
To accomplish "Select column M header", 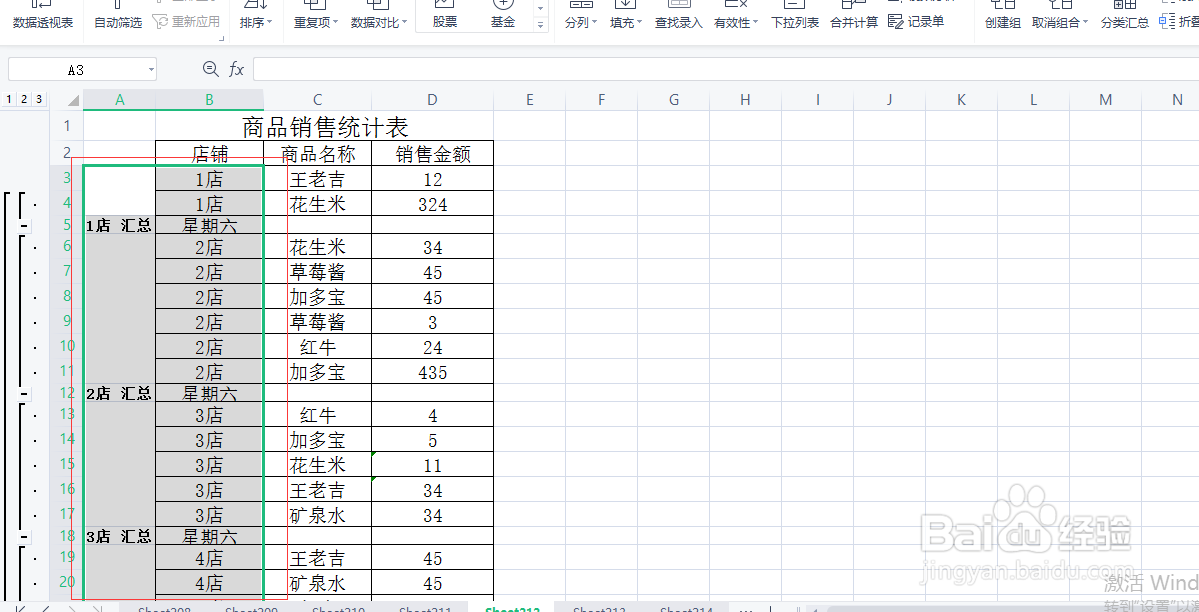I will (1105, 99).
